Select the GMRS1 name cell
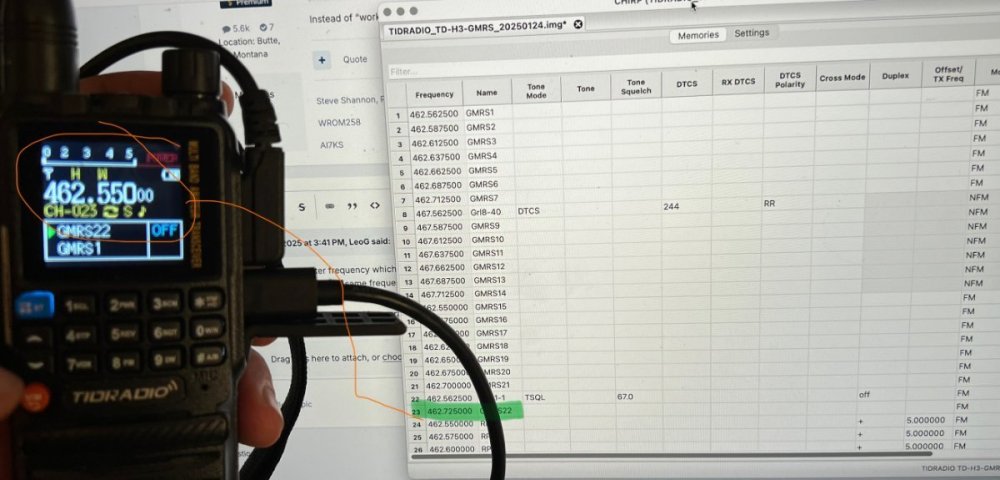Viewport: 1000px width, 480px height. click(481, 113)
